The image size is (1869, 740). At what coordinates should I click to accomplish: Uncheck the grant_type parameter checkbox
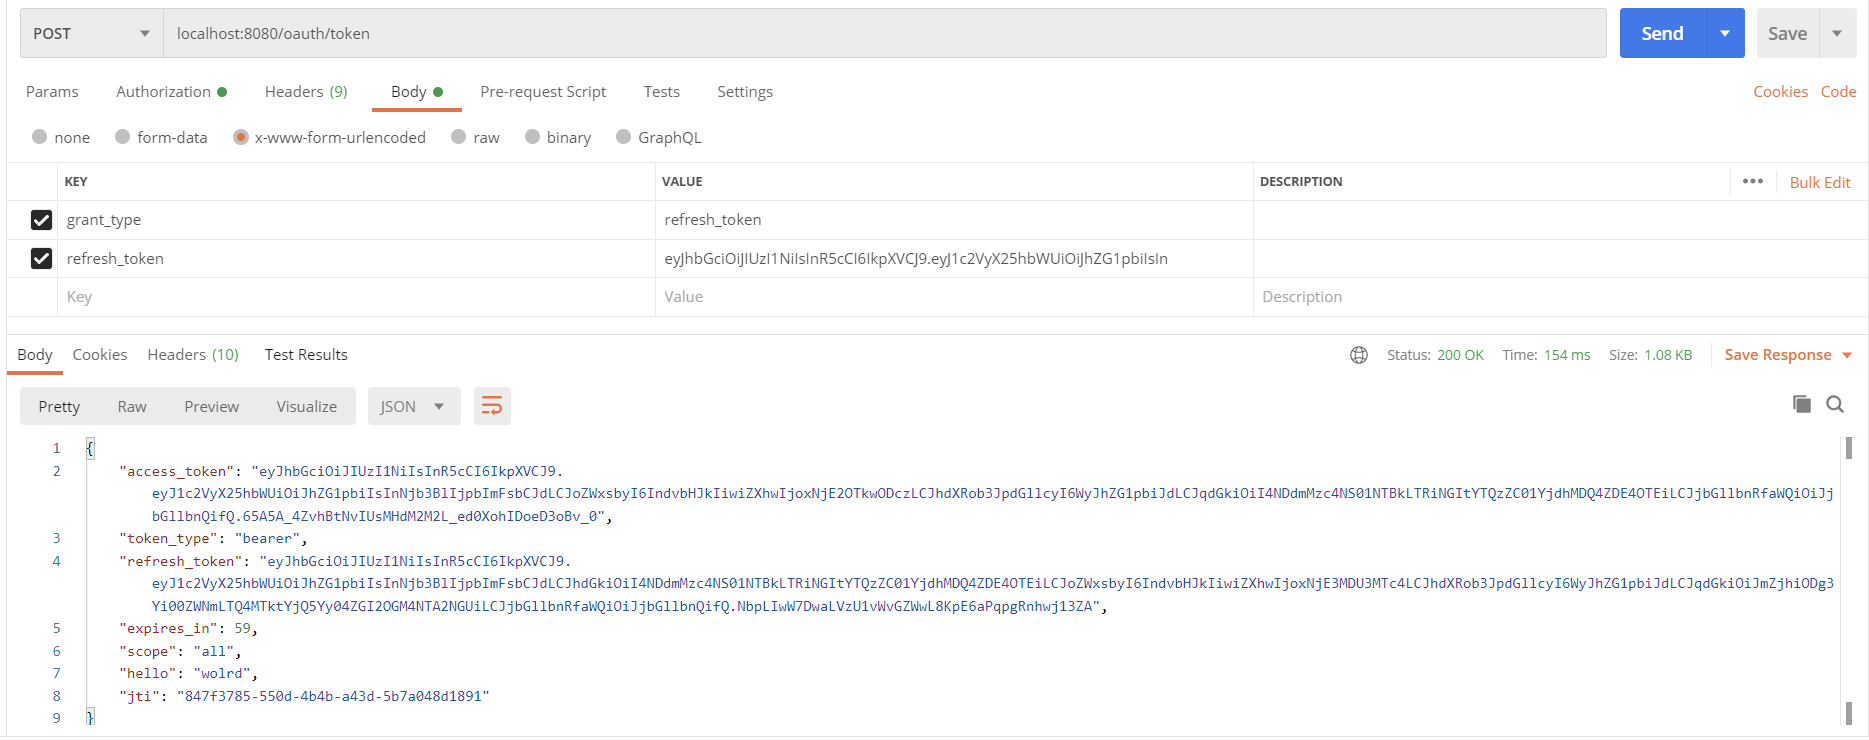(41, 220)
